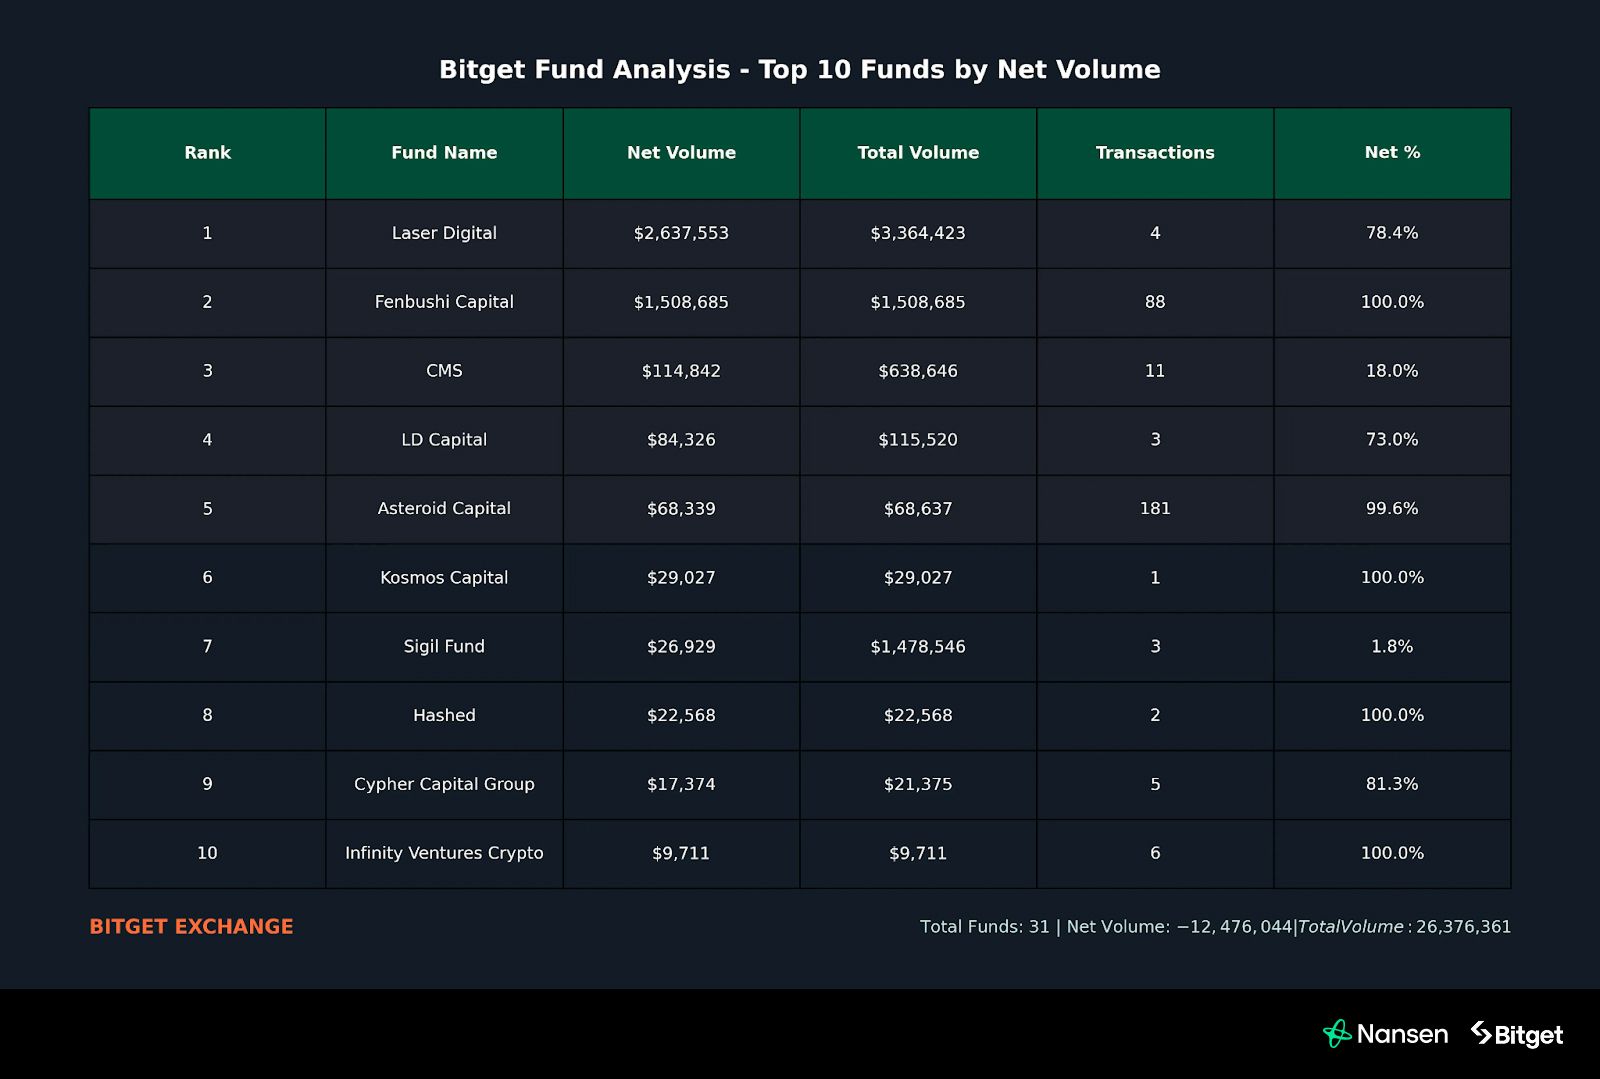Select the chart title text
This screenshot has width=1600, height=1079.
[800, 70]
